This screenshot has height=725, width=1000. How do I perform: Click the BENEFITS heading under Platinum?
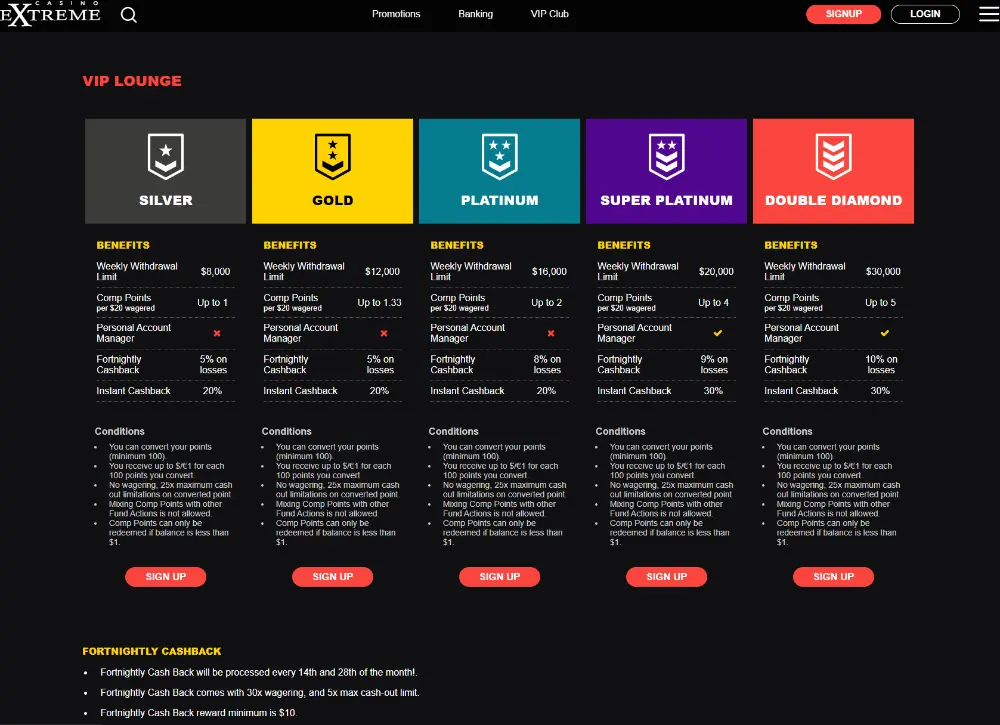pos(457,245)
